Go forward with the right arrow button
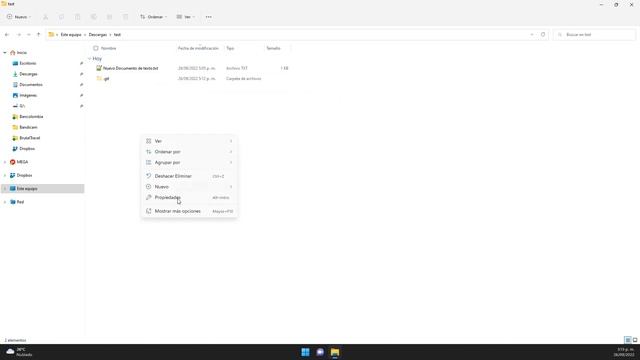This screenshot has height=360, width=640. (18, 35)
